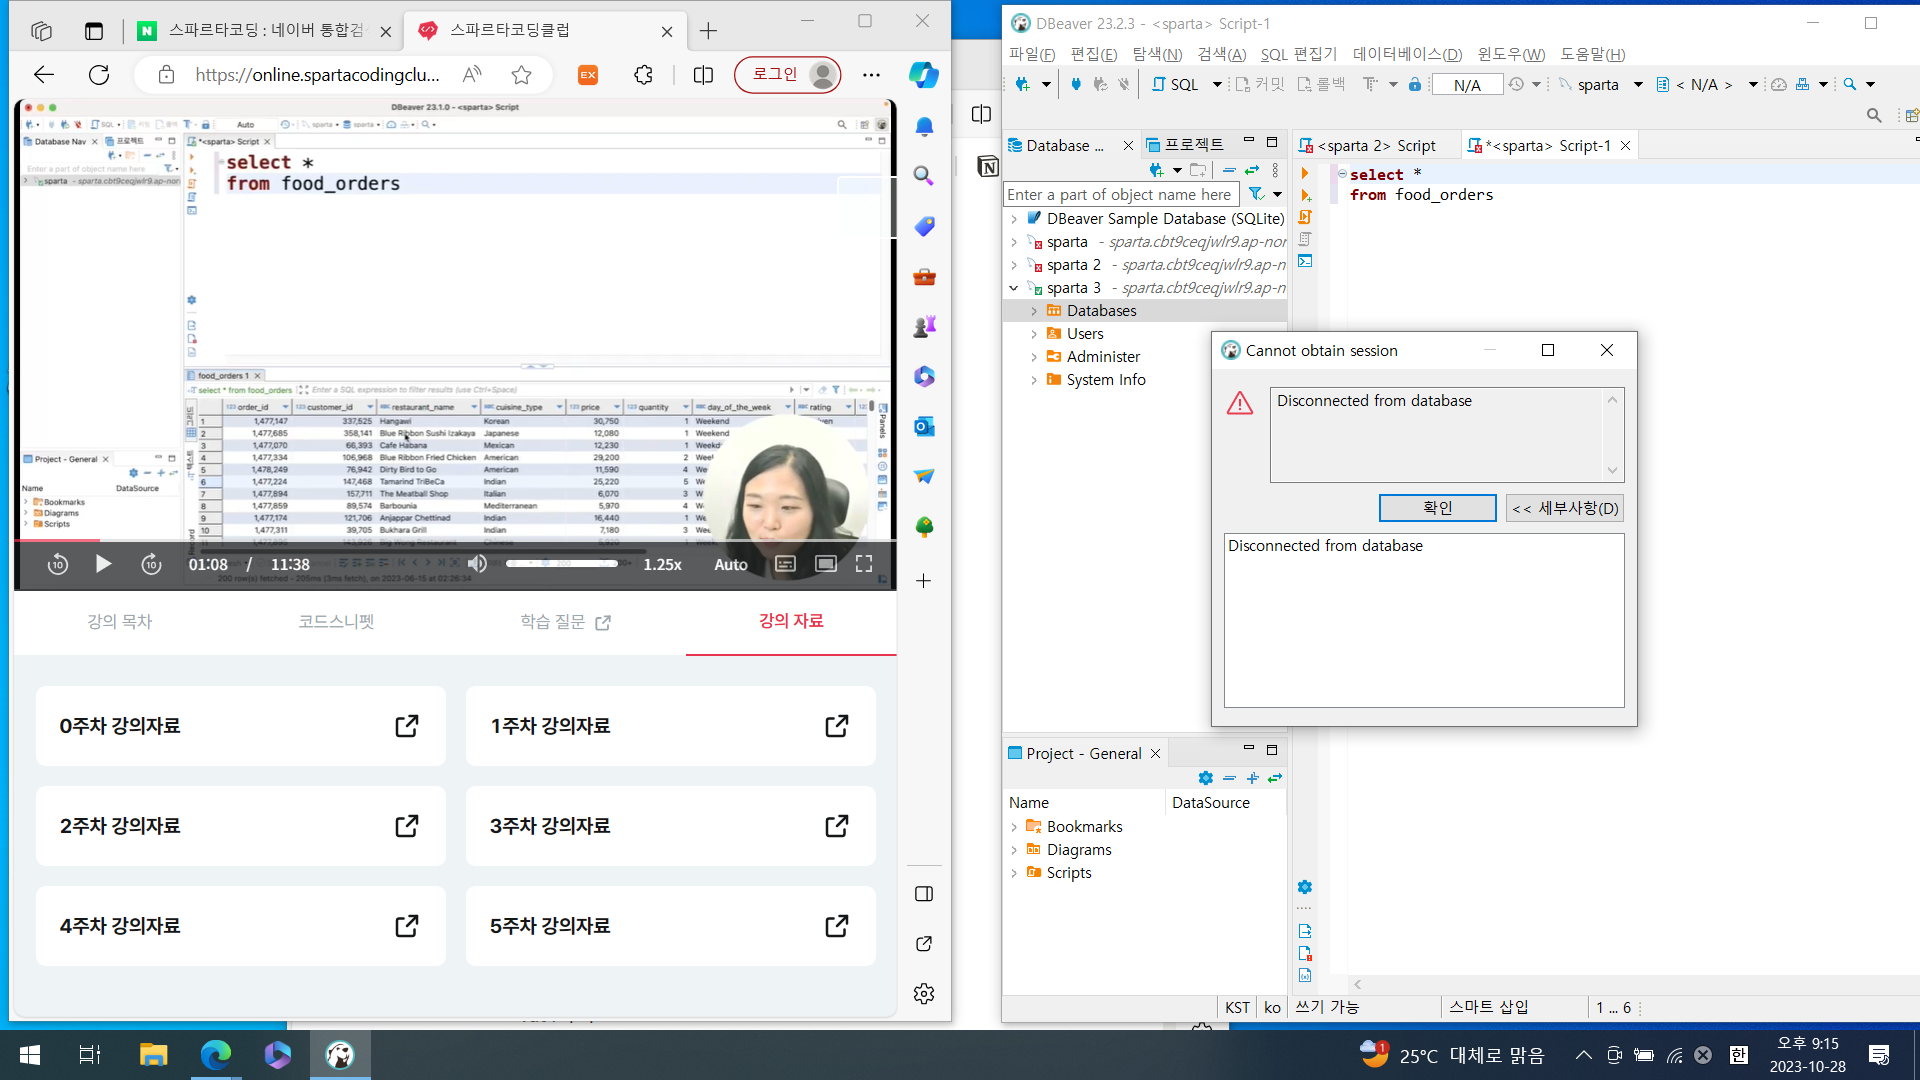This screenshot has width=1920, height=1080.
Task: Open the project settings gear in Project panel
Action: tap(1206, 778)
